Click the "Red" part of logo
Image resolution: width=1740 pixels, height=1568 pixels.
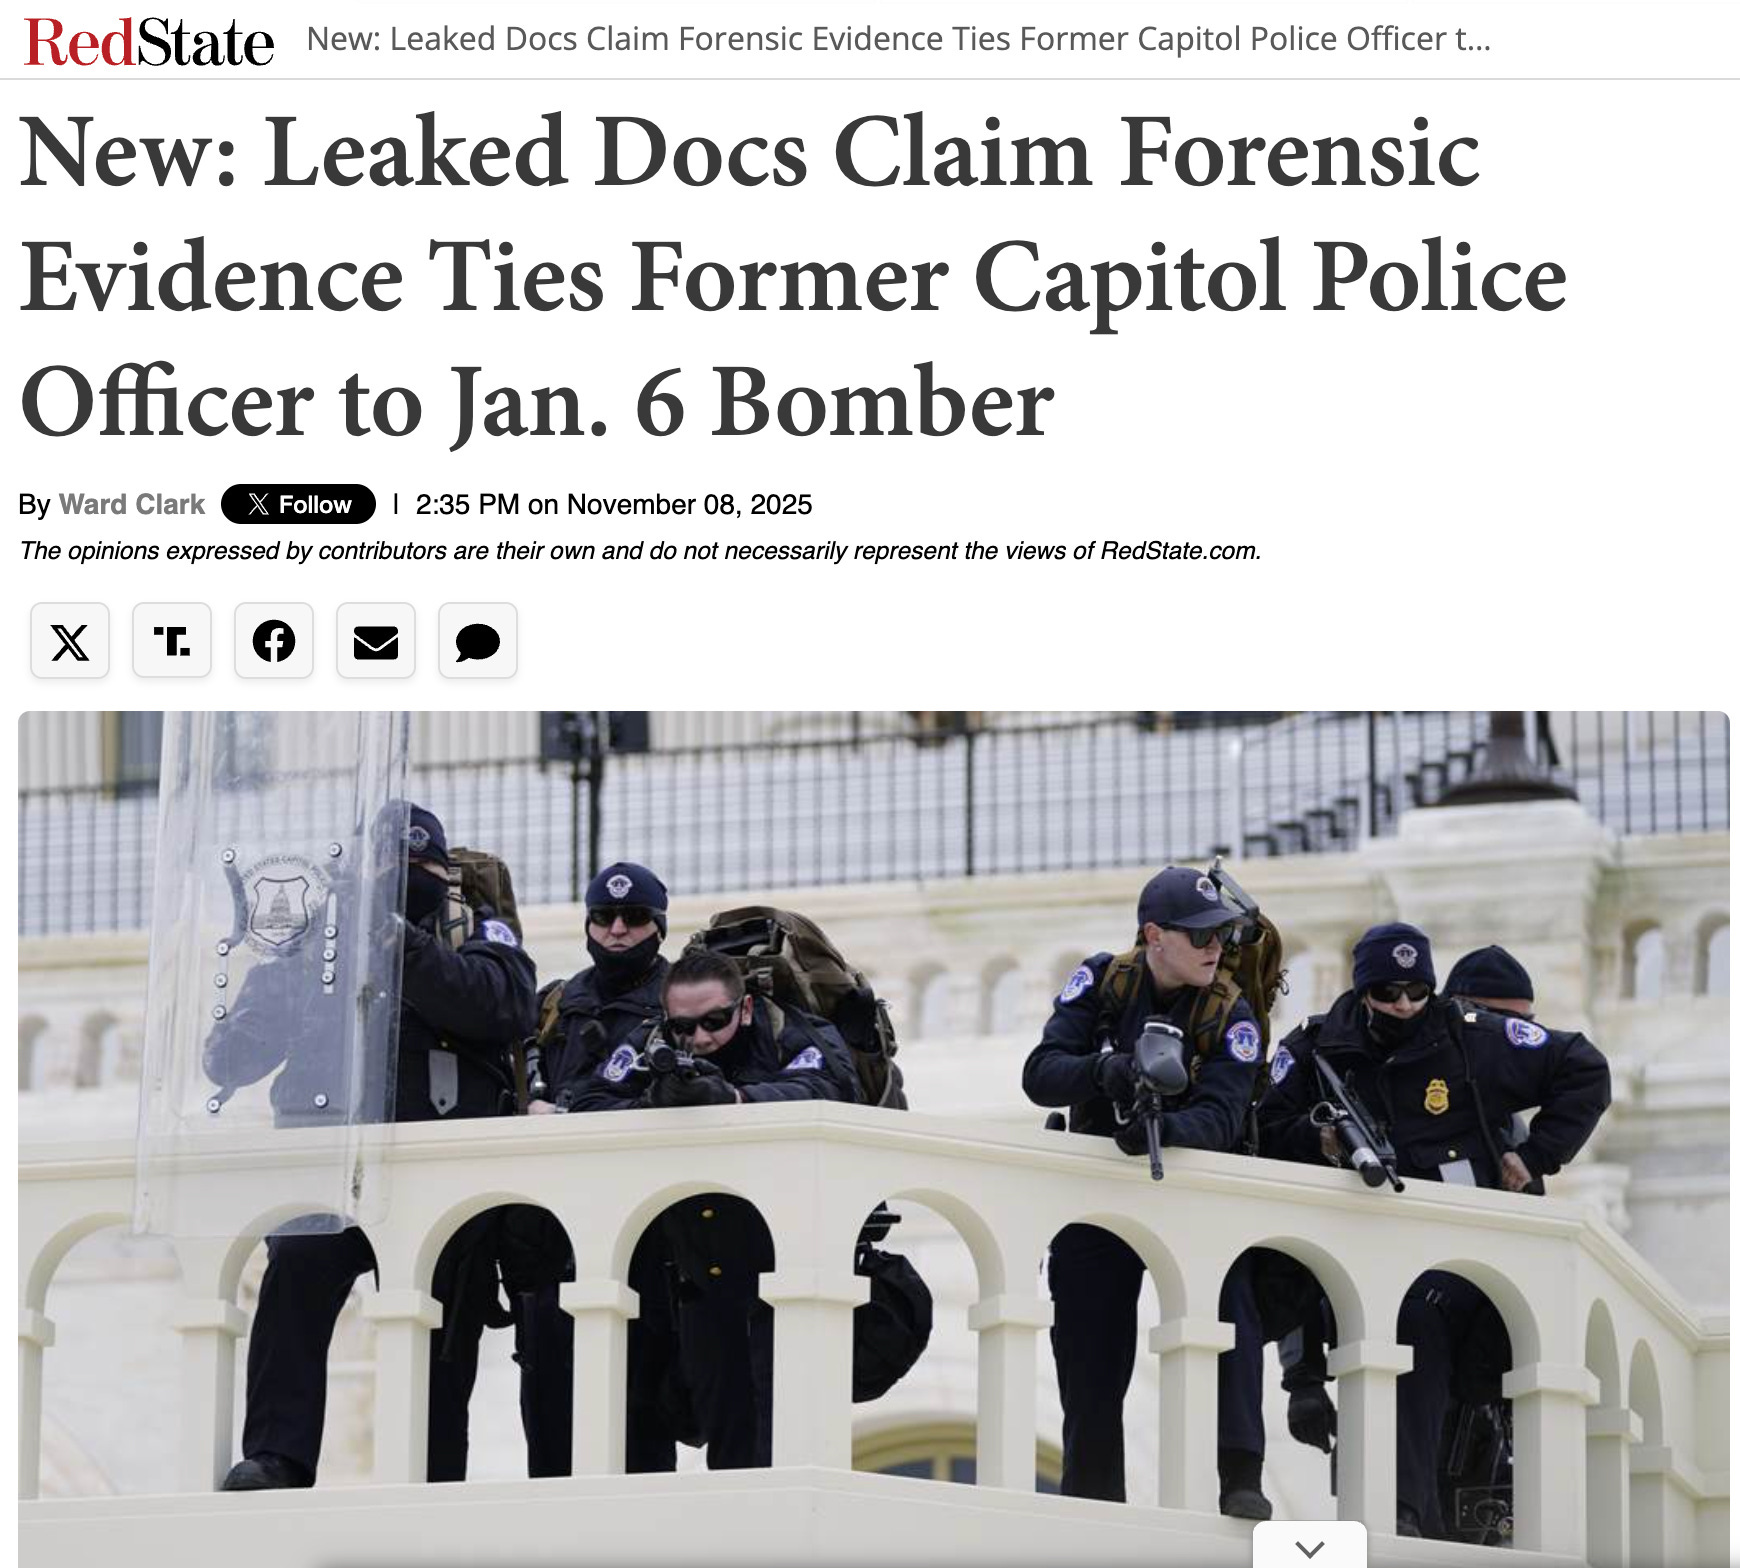pos(80,42)
